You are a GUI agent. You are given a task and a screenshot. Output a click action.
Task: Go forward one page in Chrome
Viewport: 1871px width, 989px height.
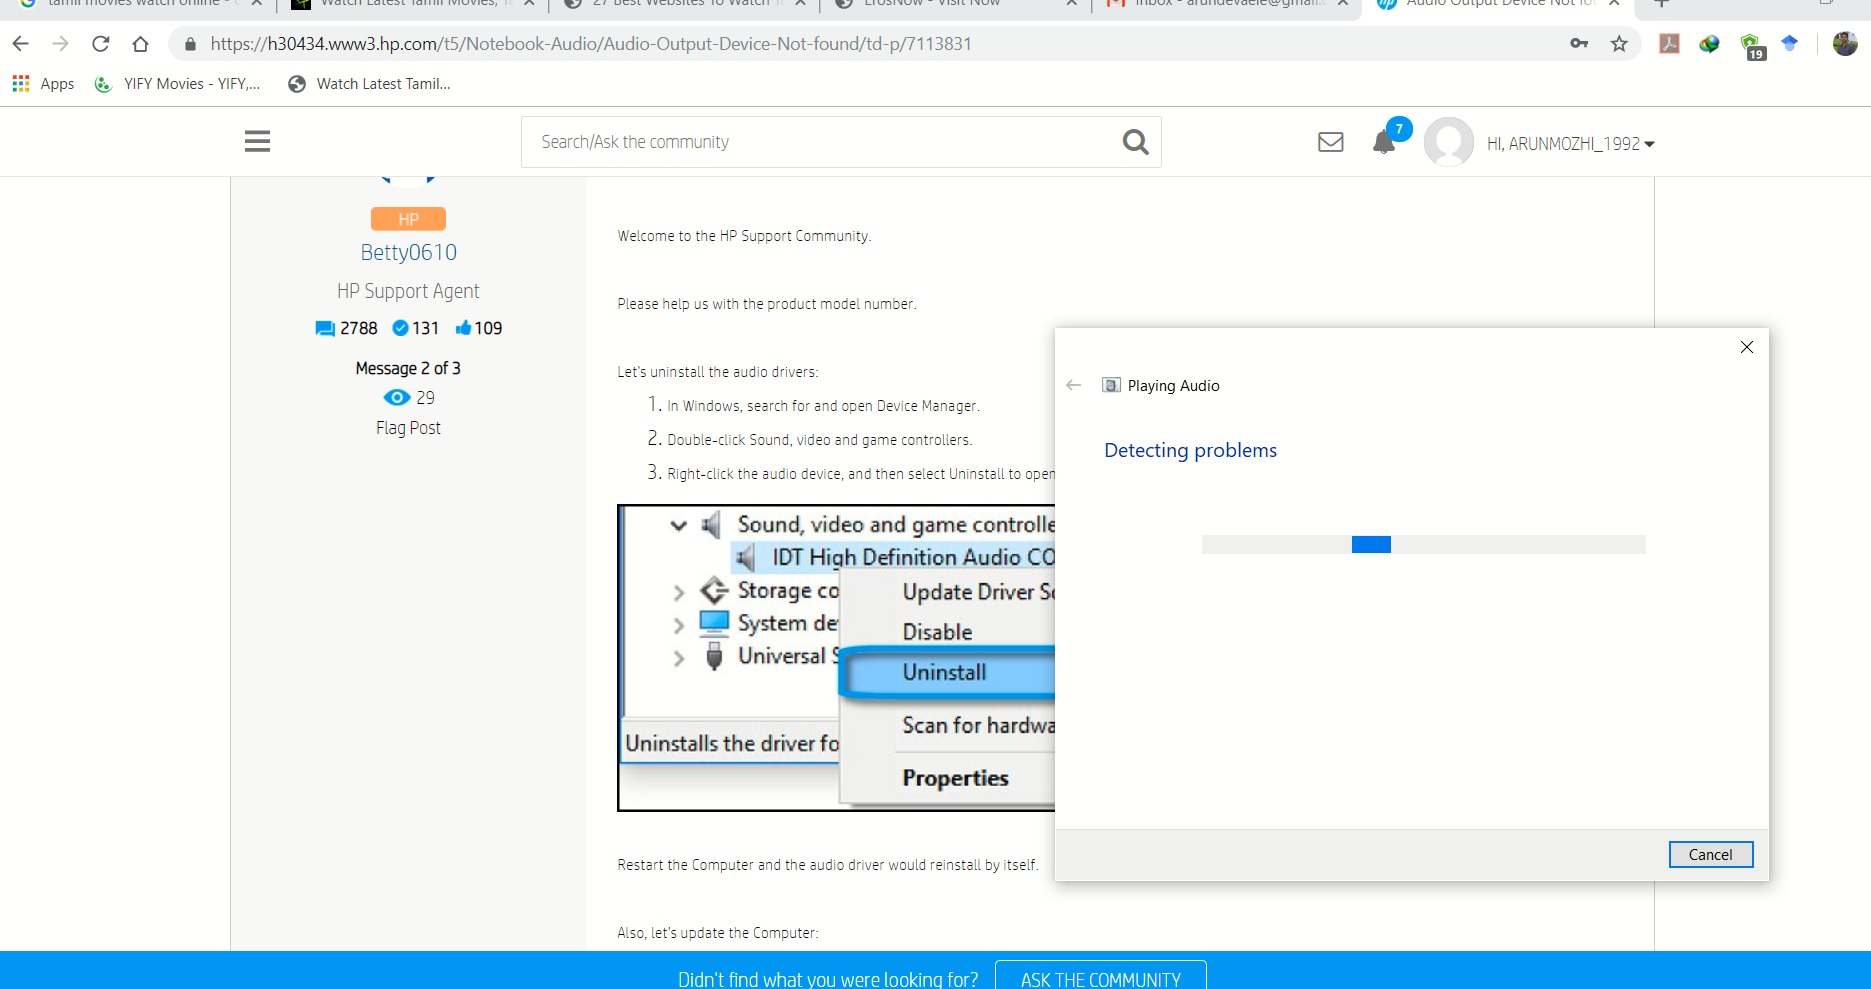pos(60,44)
